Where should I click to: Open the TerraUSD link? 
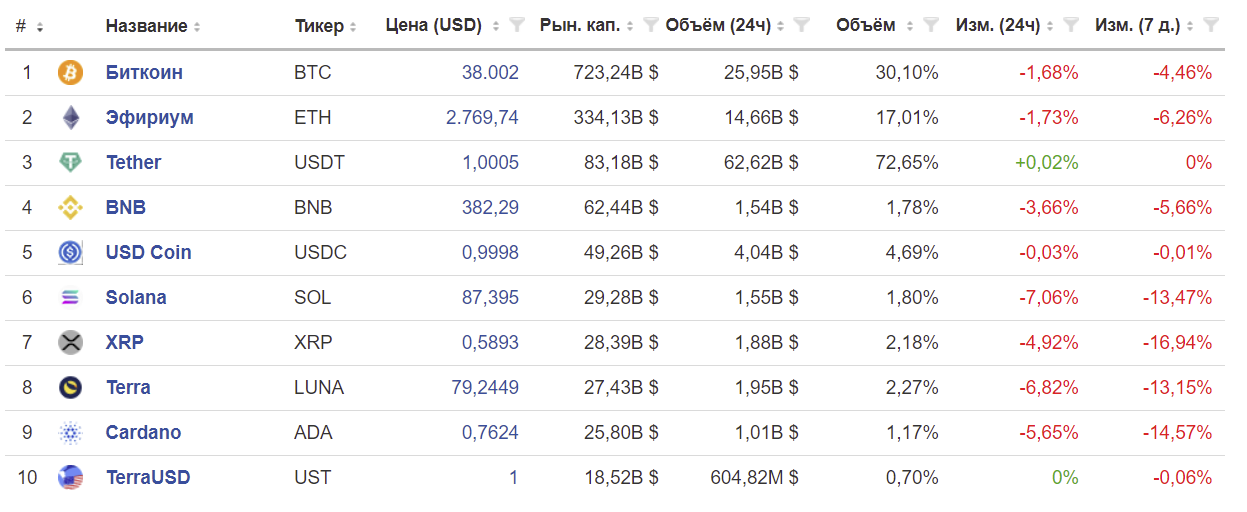coord(147,477)
